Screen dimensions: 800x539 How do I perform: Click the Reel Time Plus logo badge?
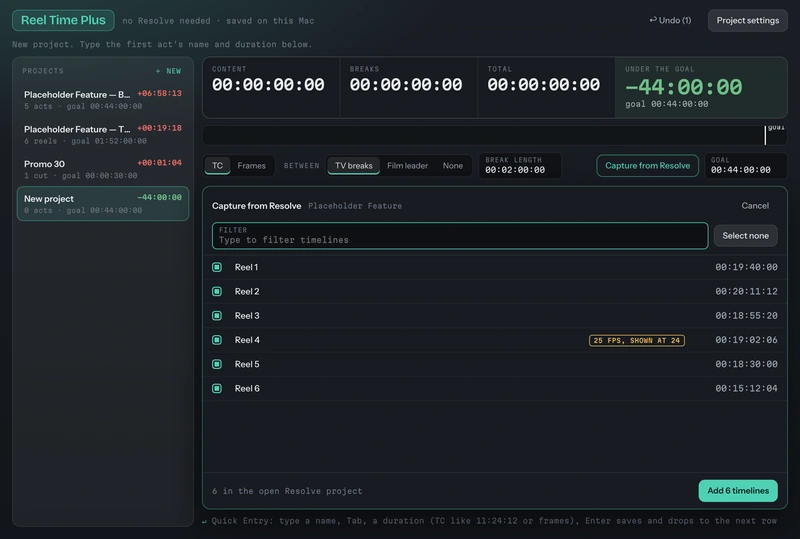pyautogui.click(x=63, y=20)
